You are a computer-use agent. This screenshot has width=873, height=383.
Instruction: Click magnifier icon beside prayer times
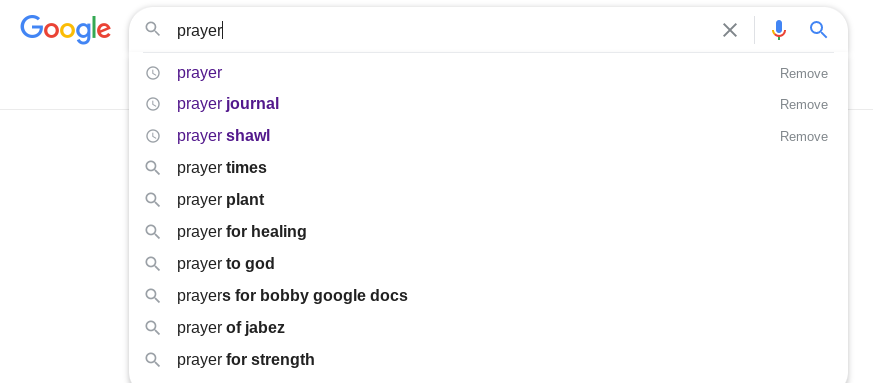point(153,168)
